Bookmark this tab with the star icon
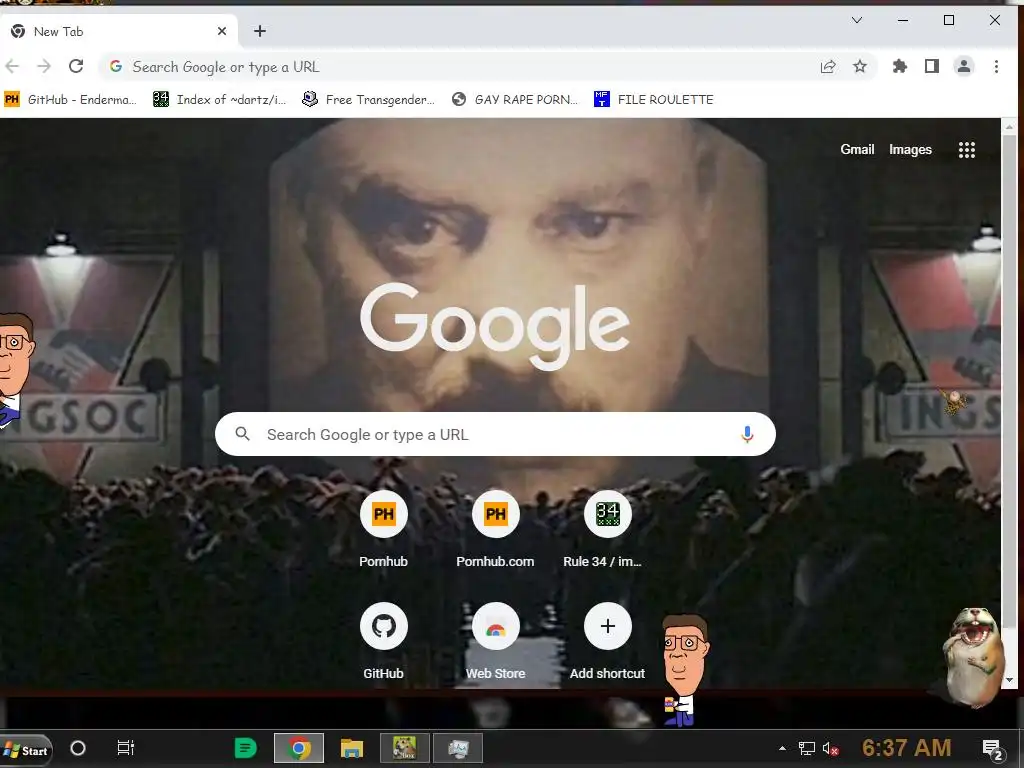Viewport: 1024px width, 768px height. point(860,67)
